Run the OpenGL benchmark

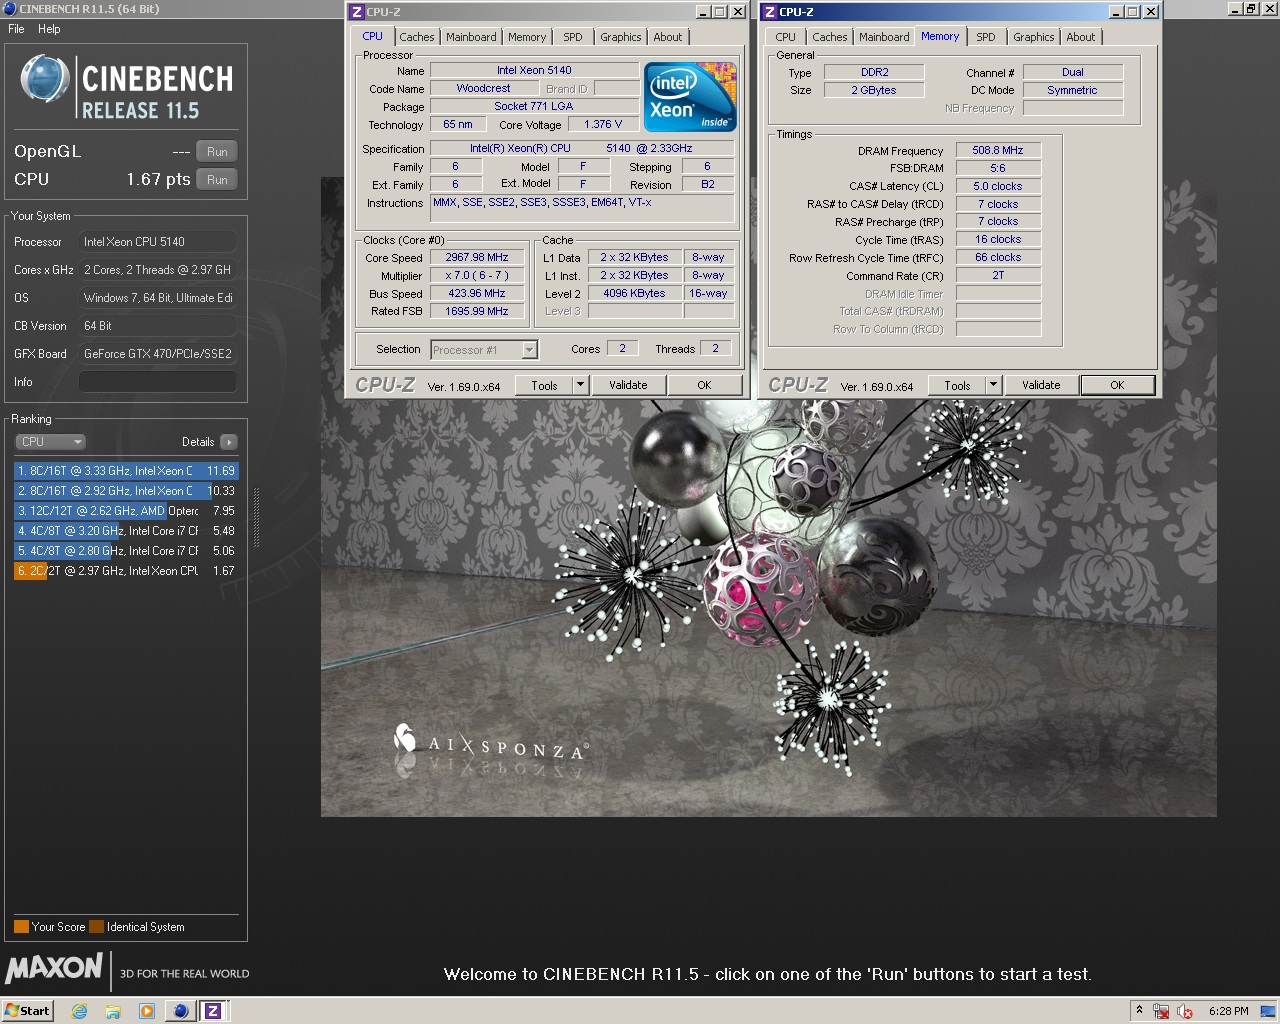(x=217, y=152)
